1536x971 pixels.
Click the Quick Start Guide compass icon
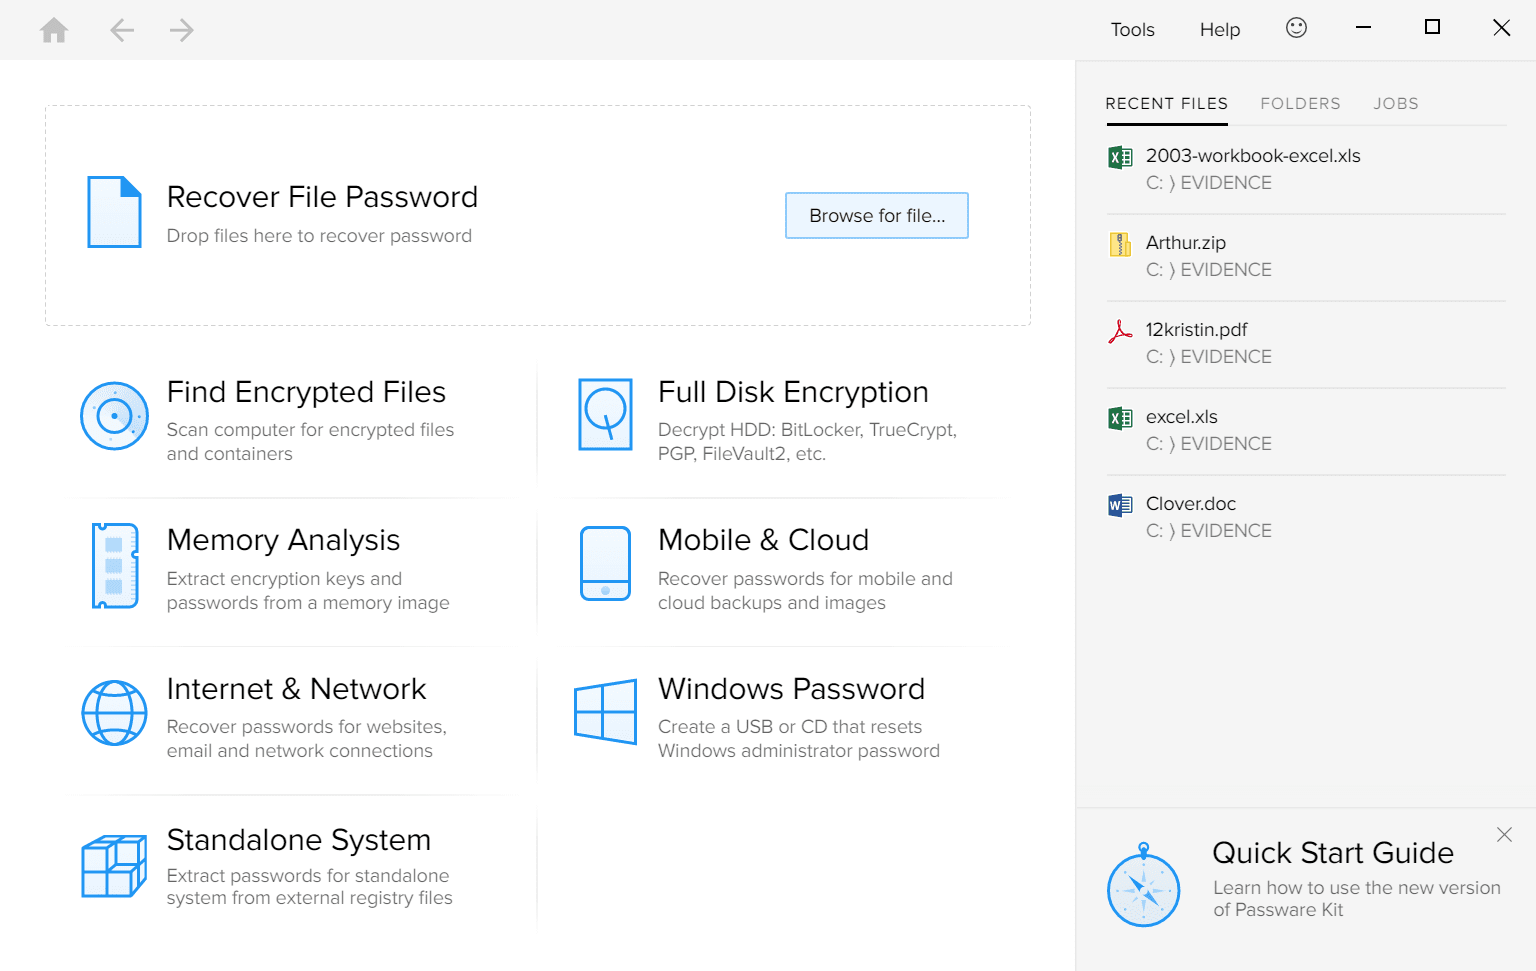pos(1143,884)
